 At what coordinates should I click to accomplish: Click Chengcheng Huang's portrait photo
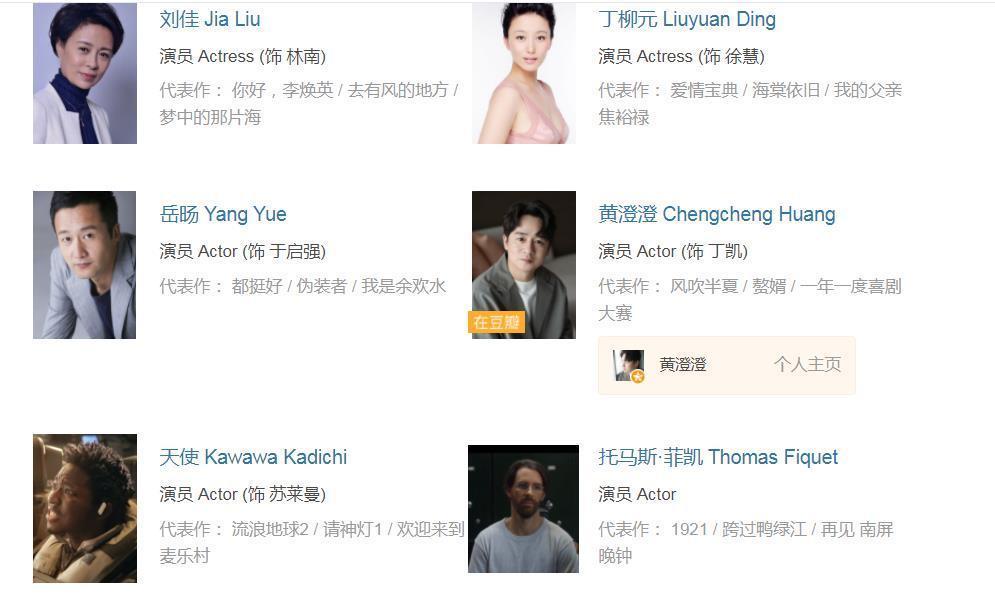(x=524, y=265)
